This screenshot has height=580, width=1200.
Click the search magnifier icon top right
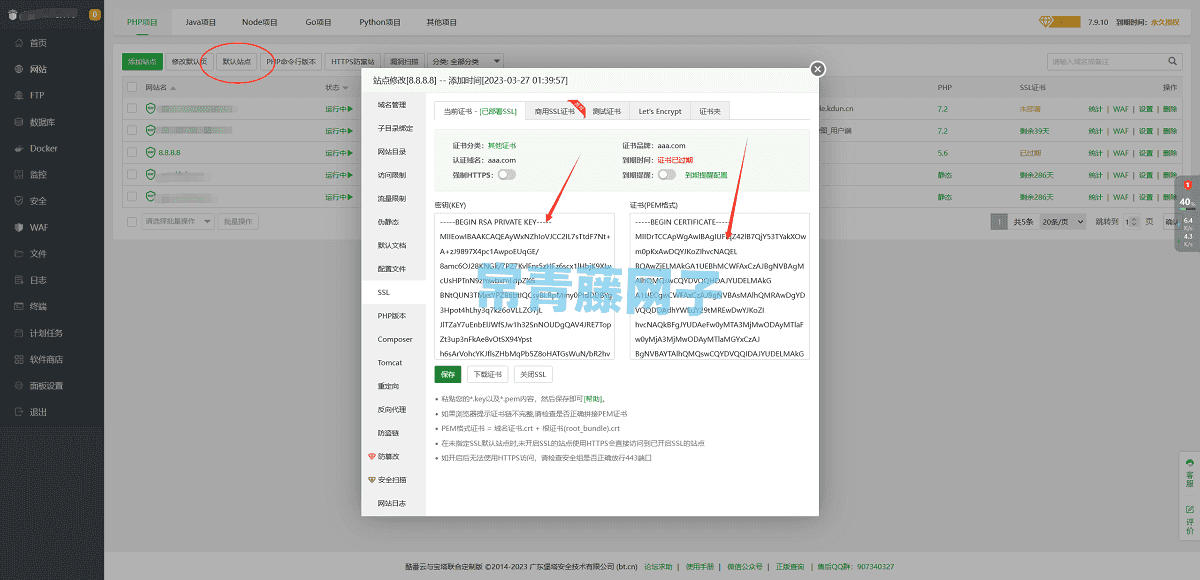point(1172,61)
